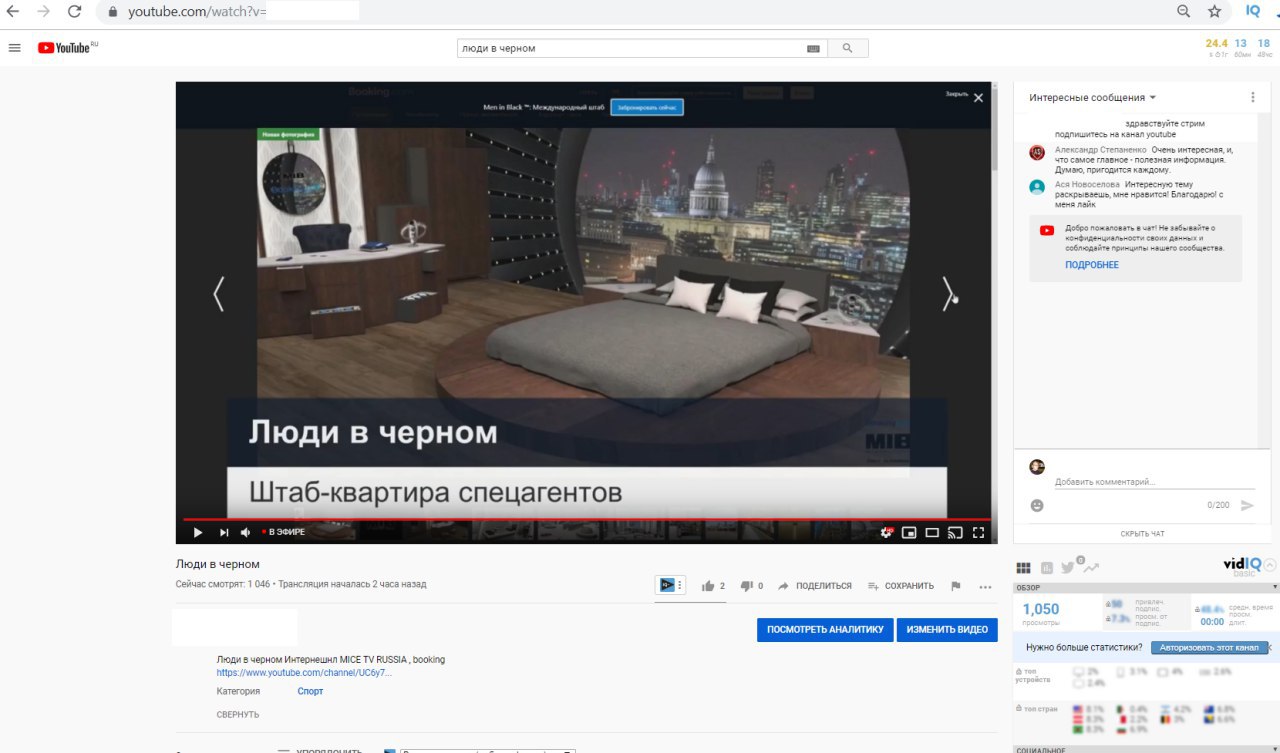Skip to the next video
Screen dimensions: 1280x753
(223, 532)
